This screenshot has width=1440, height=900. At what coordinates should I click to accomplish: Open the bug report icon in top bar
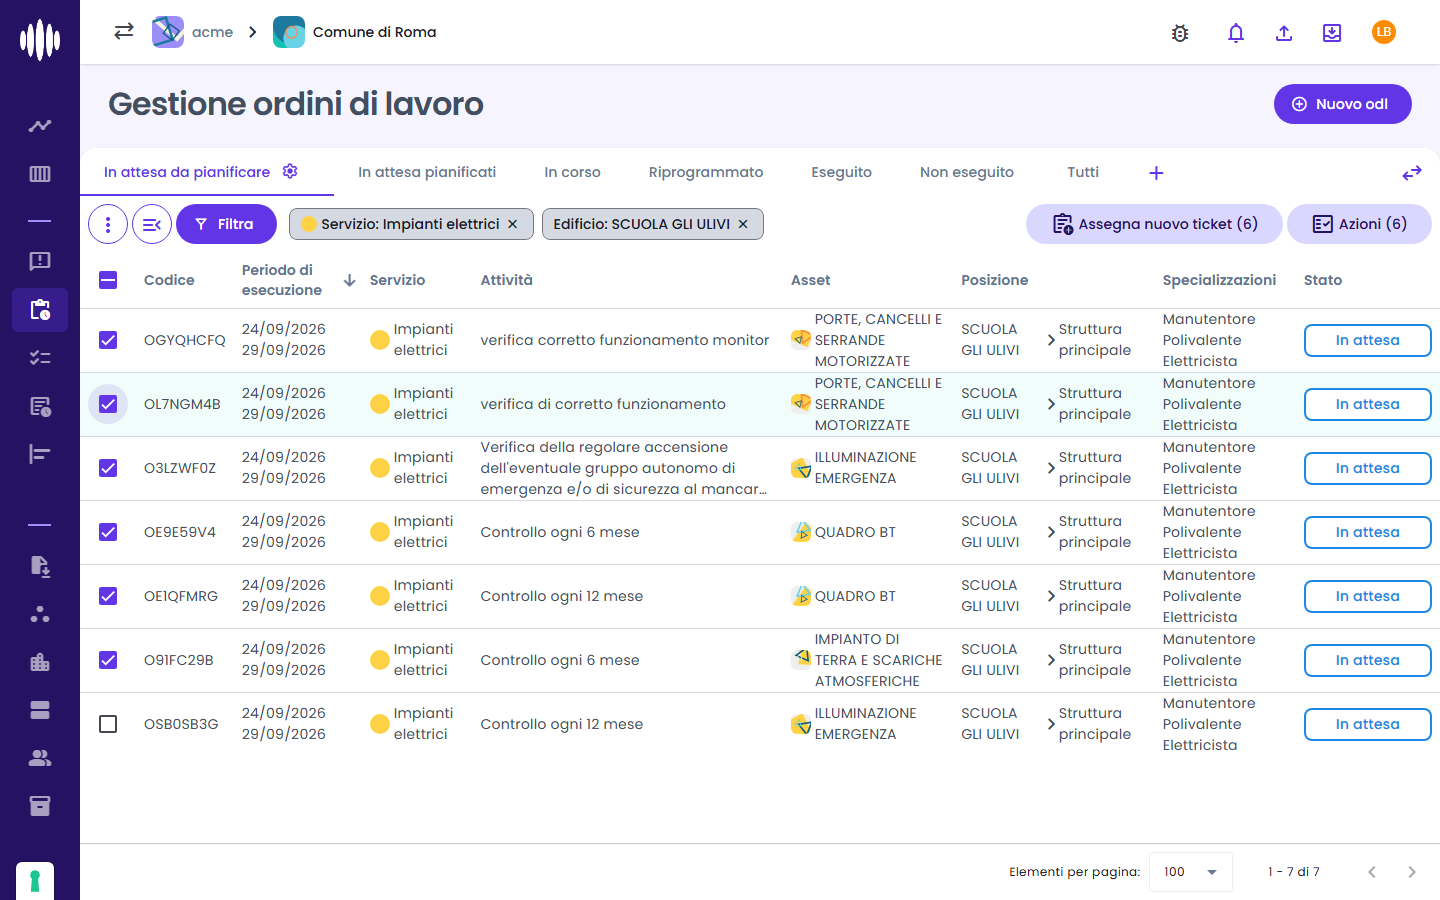pyautogui.click(x=1180, y=33)
